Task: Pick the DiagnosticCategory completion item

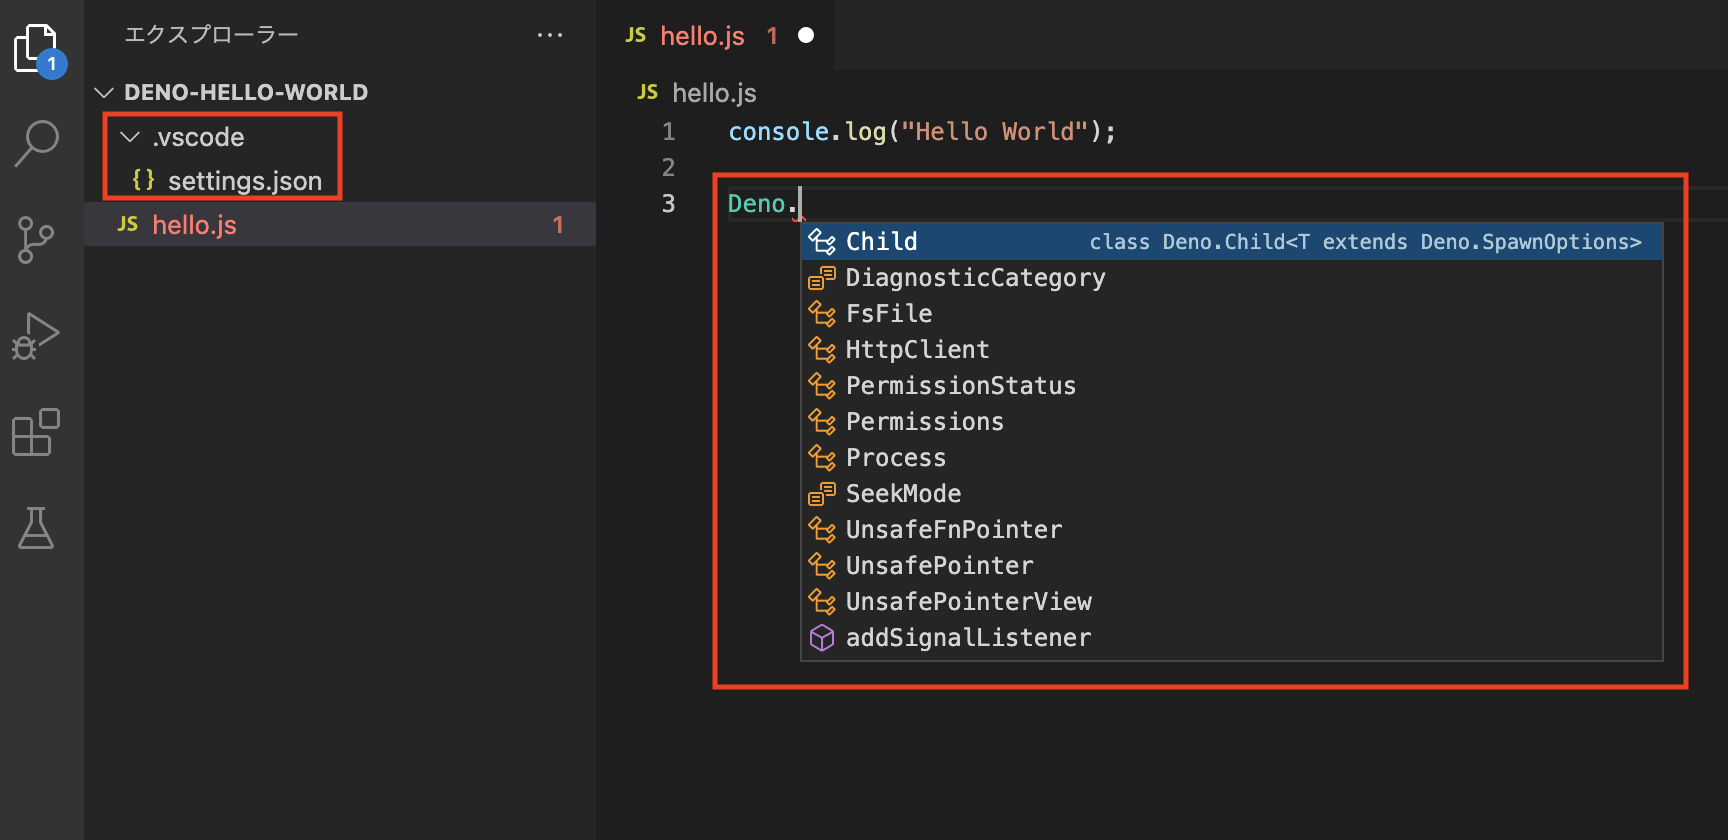Action: (x=975, y=278)
